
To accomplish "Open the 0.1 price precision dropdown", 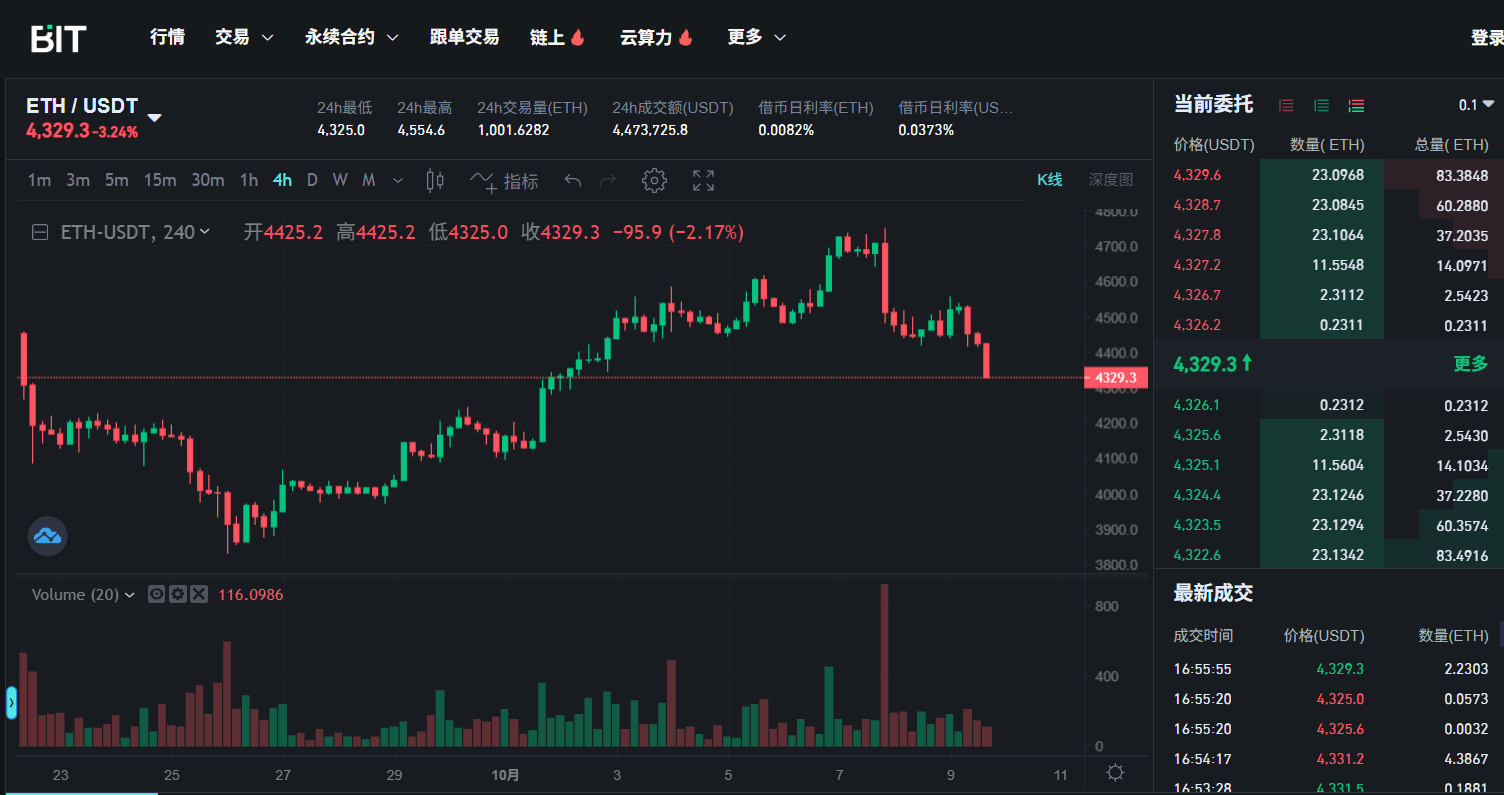I will pos(1476,105).
